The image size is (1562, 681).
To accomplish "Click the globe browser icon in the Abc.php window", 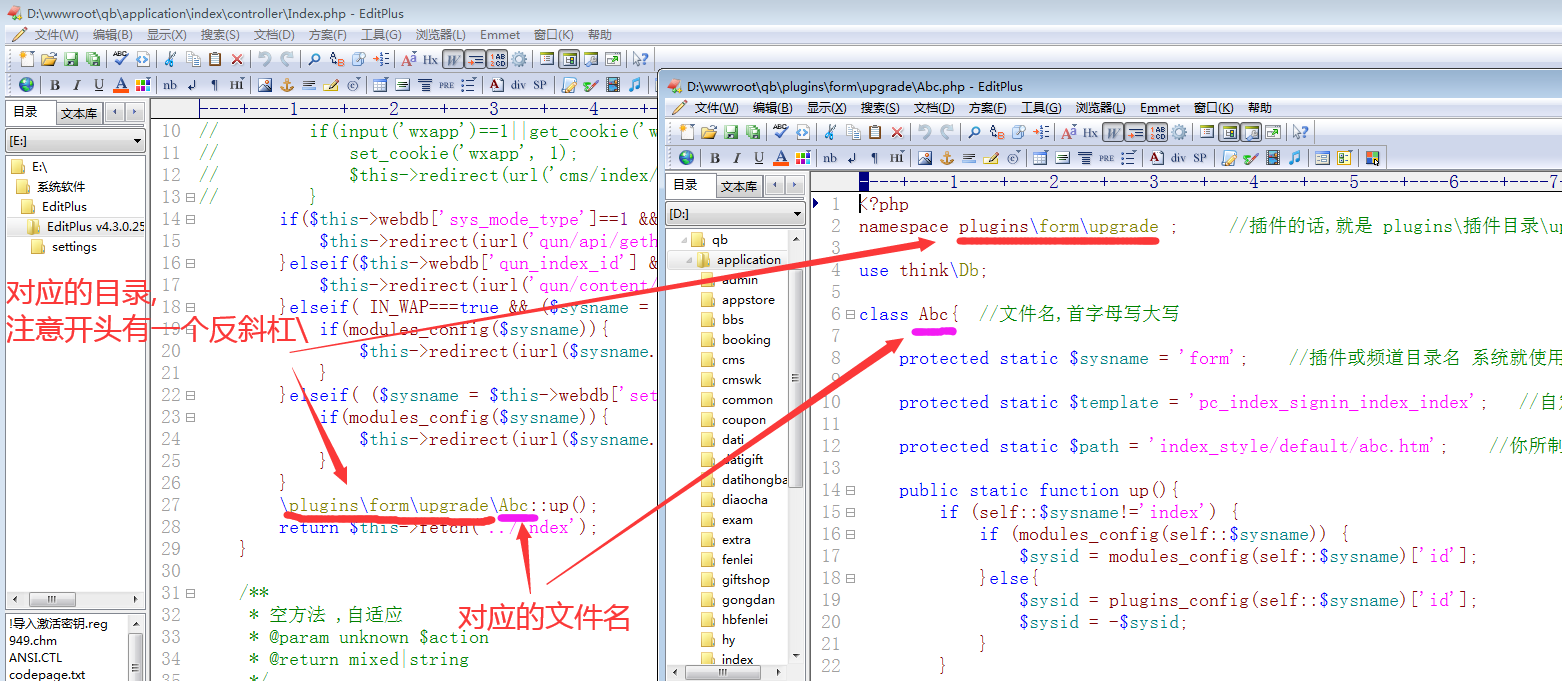I will pos(686,158).
